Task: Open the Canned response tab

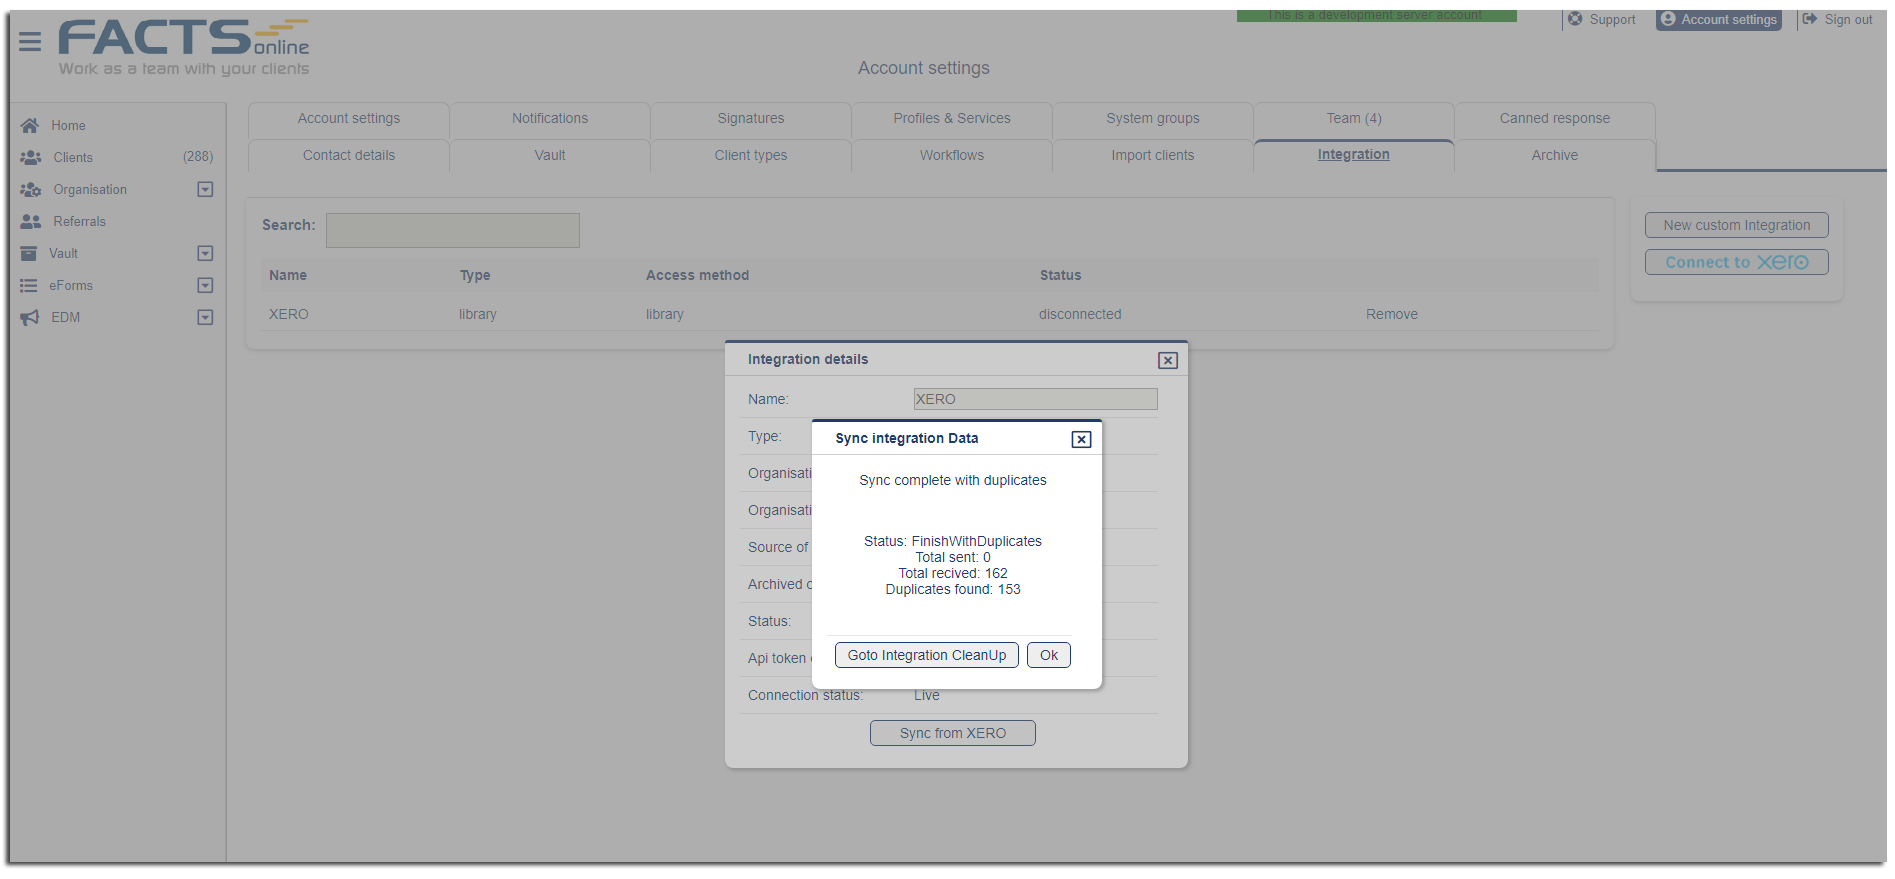Action: coord(1555,118)
